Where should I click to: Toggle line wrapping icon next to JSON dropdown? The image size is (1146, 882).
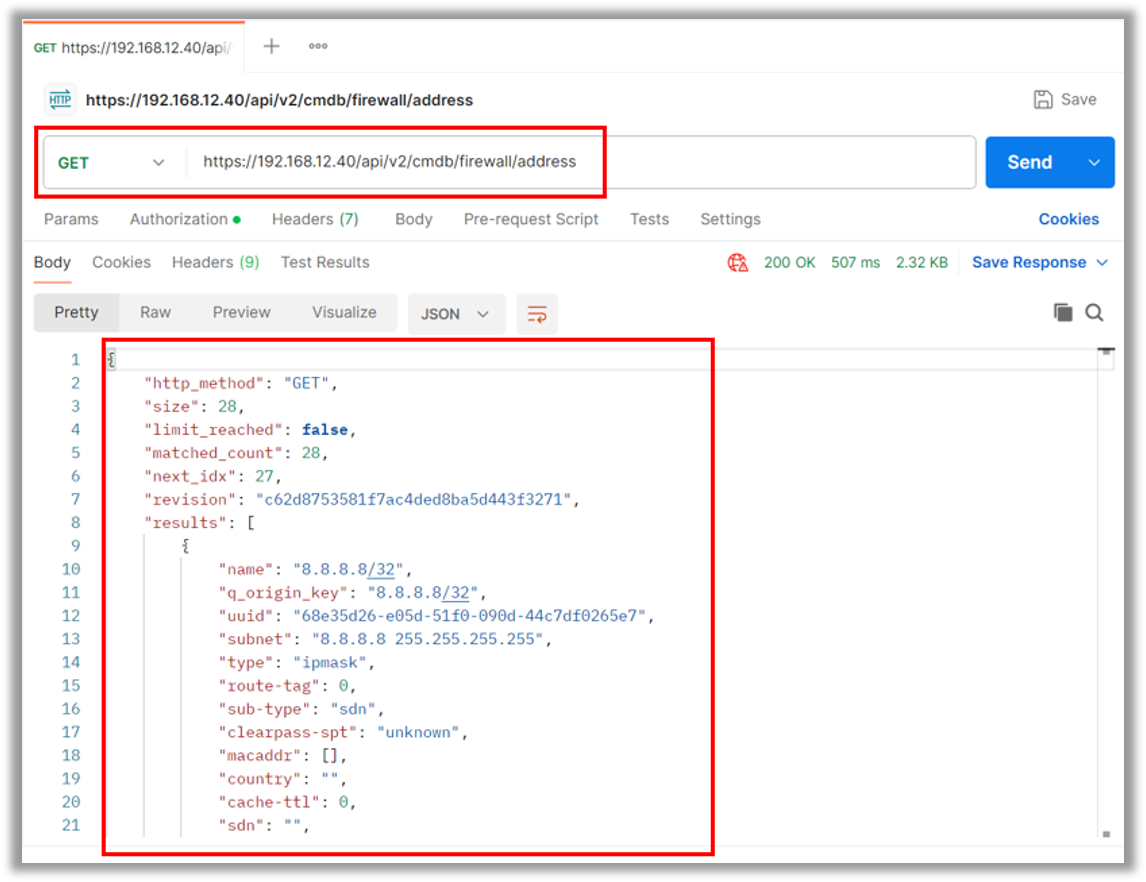(x=537, y=313)
